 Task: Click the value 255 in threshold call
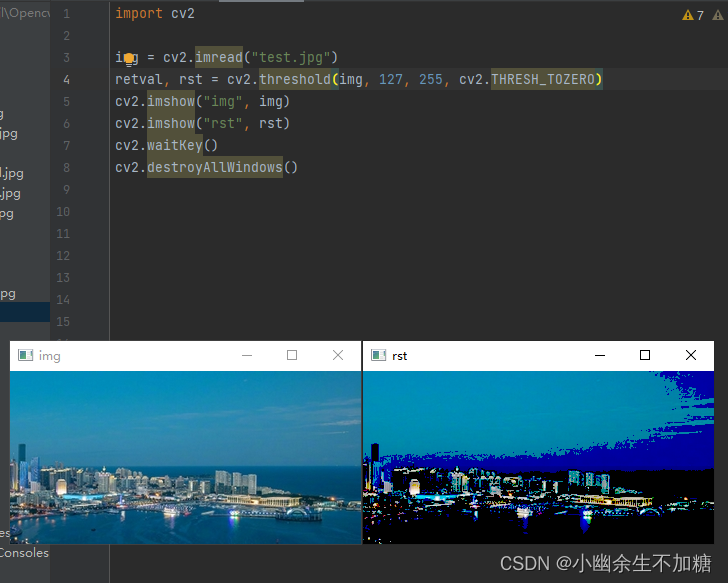(x=430, y=79)
